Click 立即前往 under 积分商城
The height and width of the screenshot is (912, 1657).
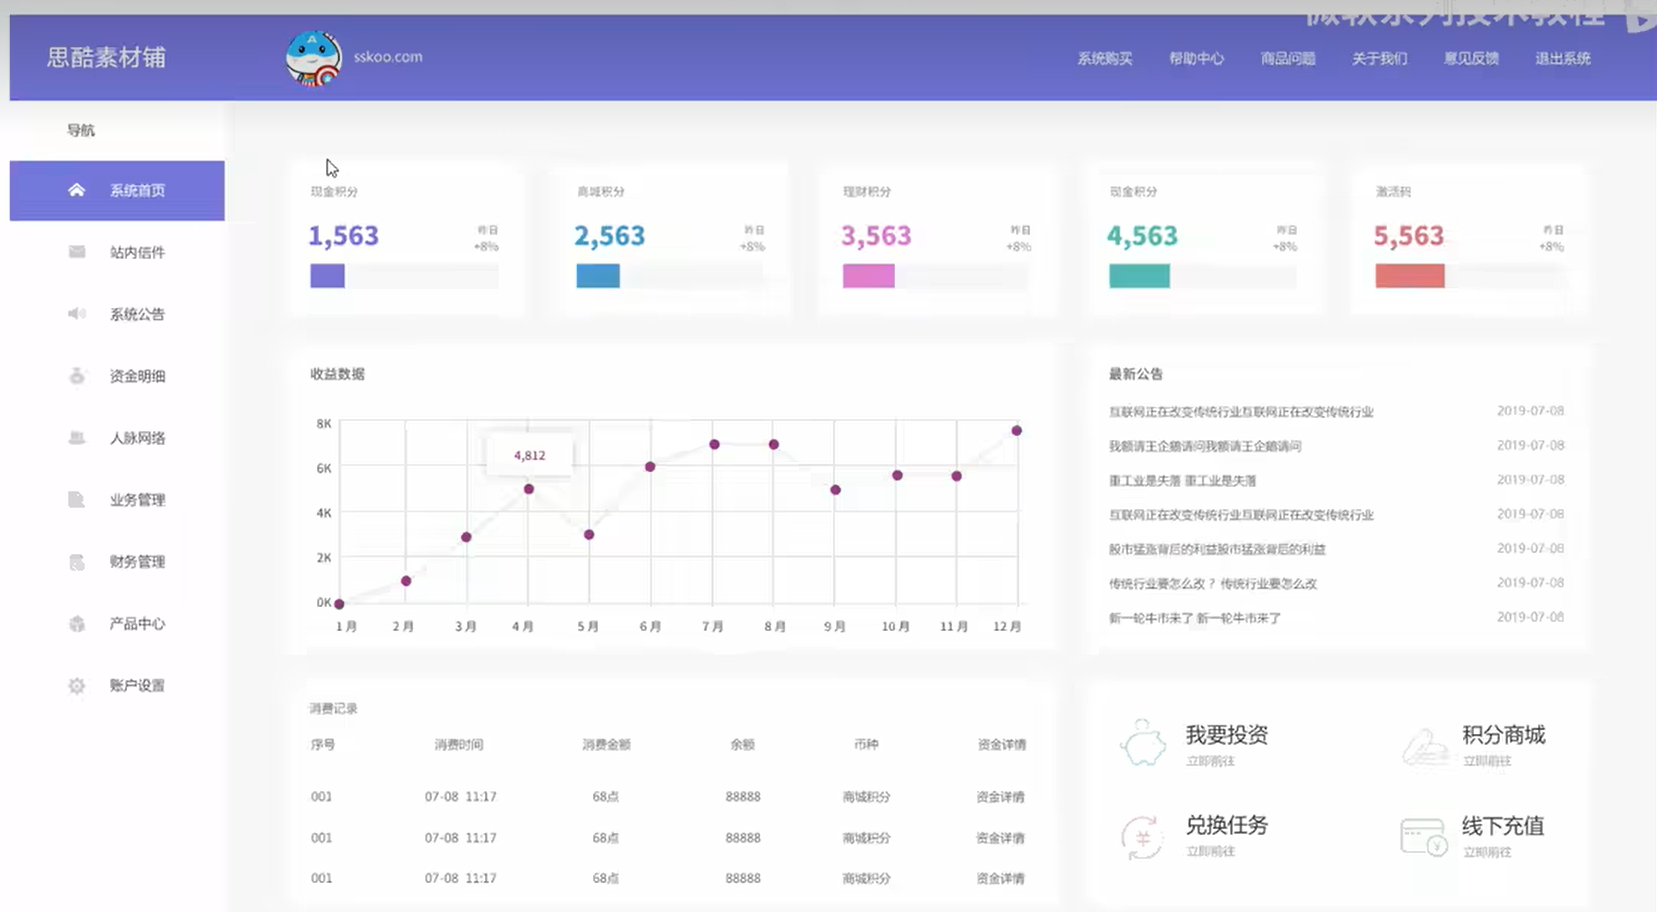click(x=1487, y=761)
